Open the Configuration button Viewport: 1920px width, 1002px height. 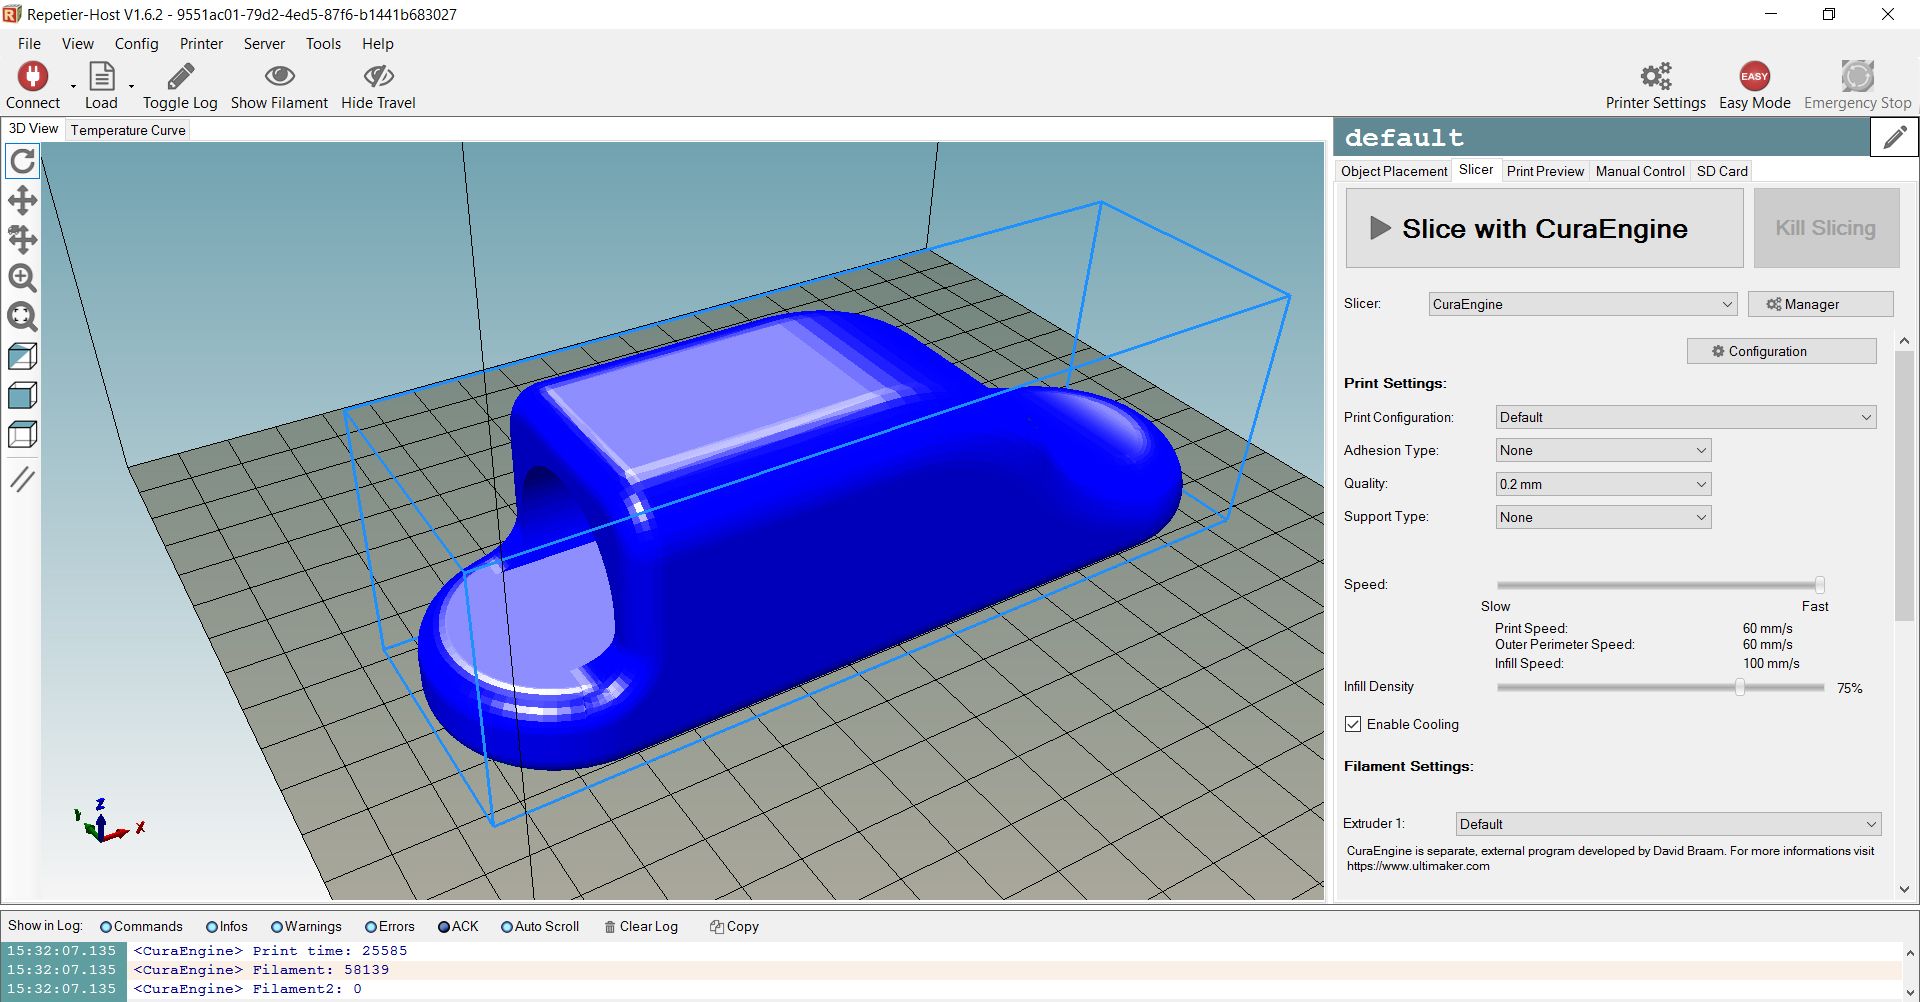[x=1781, y=351]
